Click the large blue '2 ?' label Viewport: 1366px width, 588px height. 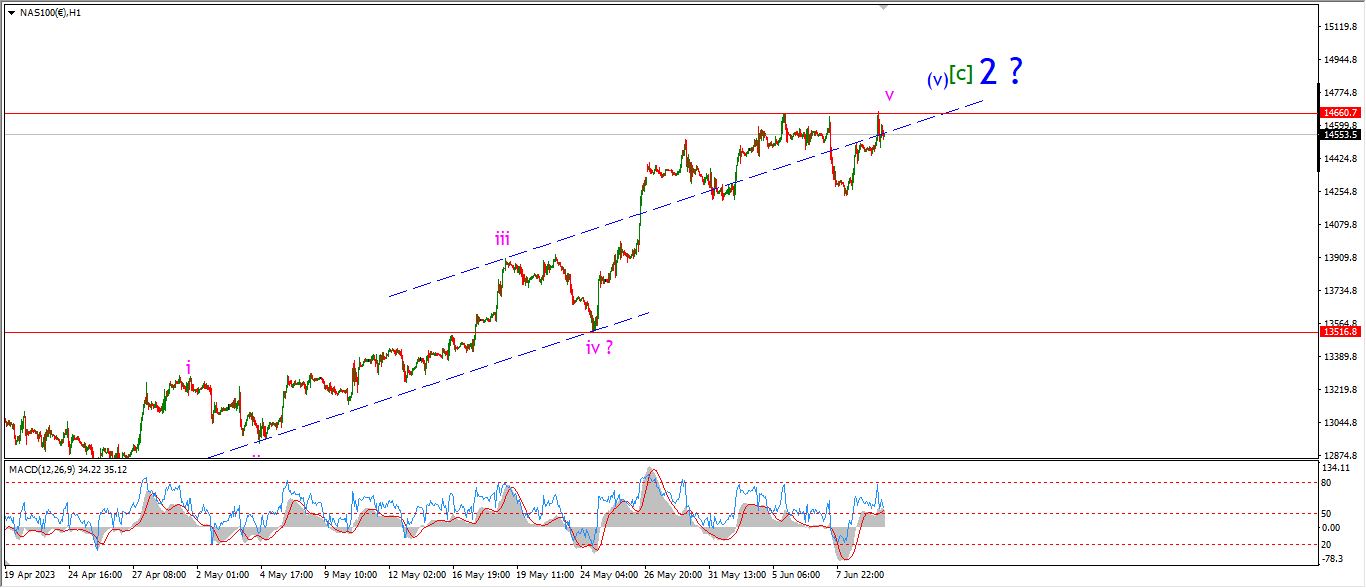pos(1001,71)
